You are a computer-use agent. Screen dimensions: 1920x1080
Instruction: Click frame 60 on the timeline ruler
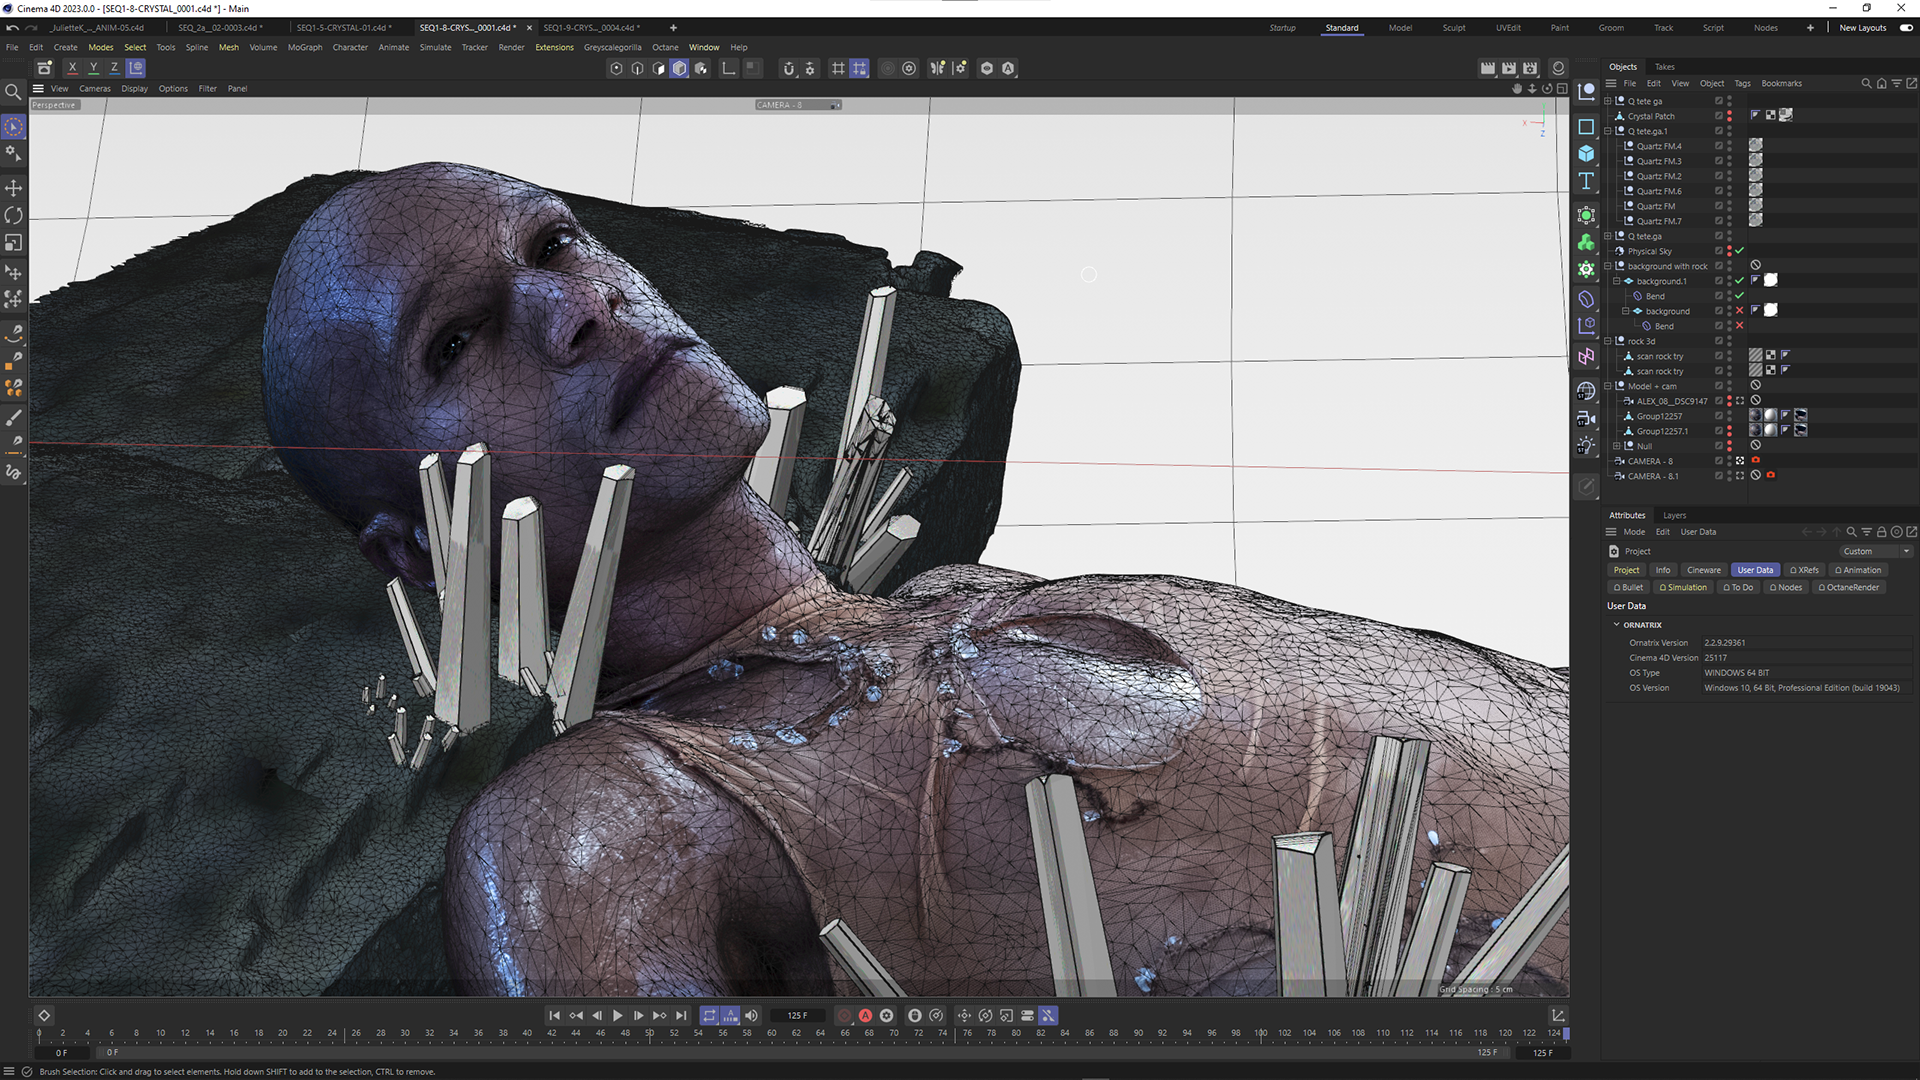click(771, 1033)
